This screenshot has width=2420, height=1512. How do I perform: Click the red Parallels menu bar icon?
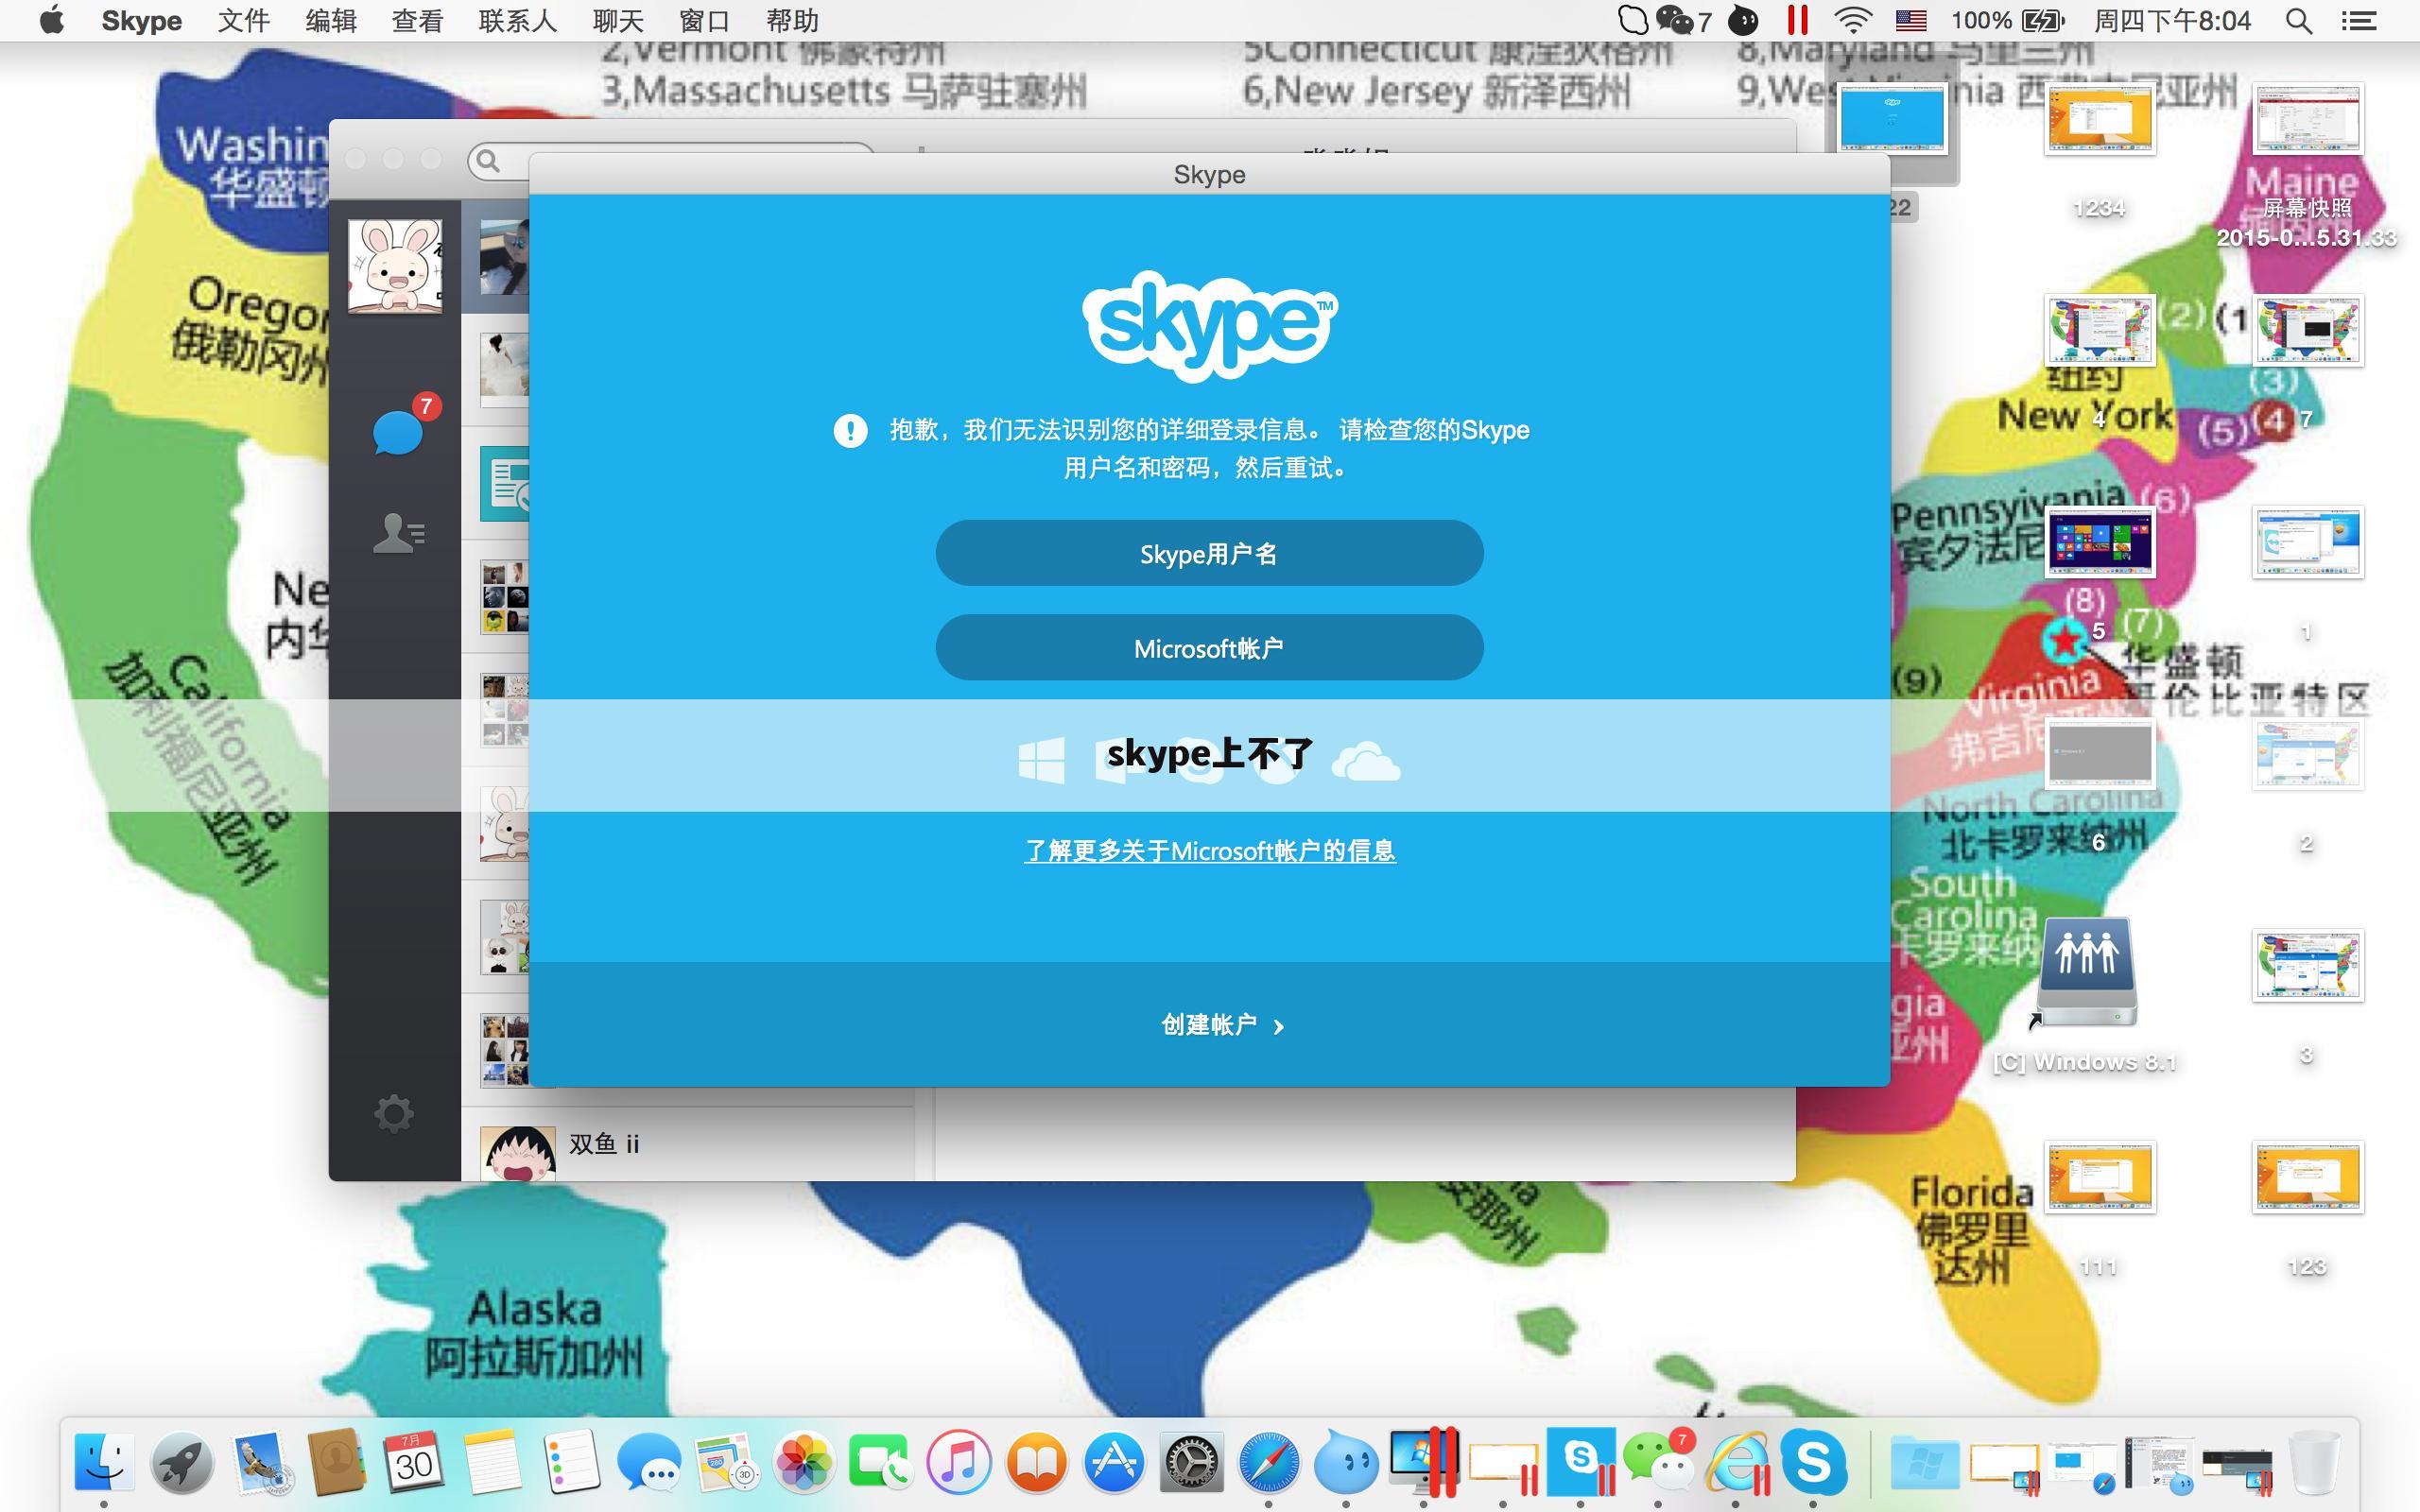click(x=1797, y=21)
